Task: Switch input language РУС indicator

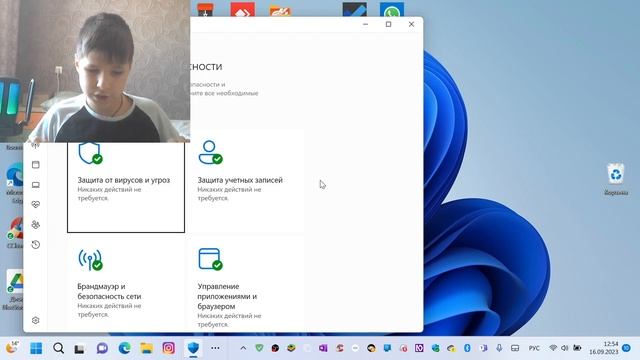Action: click(x=534, y=348)
